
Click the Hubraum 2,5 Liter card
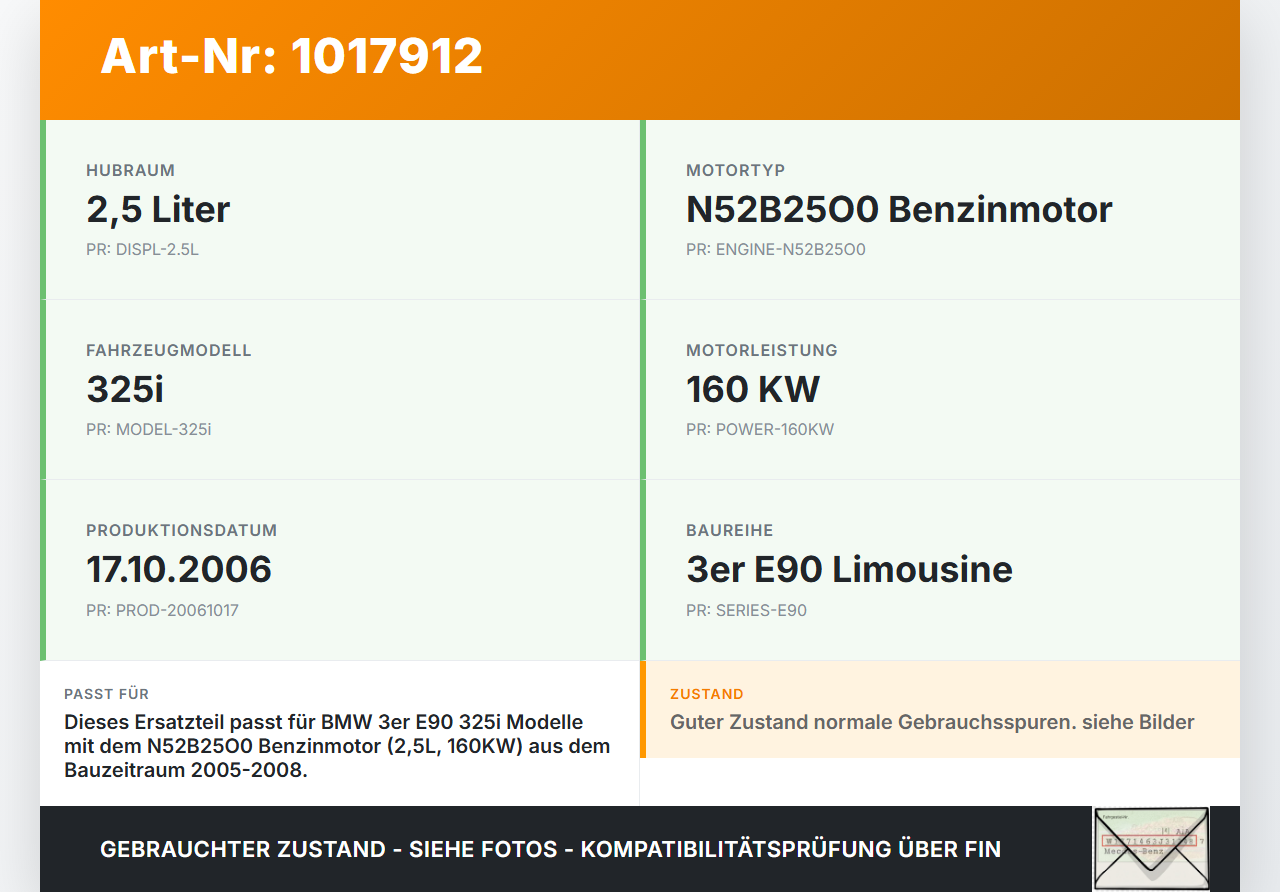click(x=340, y=210)
